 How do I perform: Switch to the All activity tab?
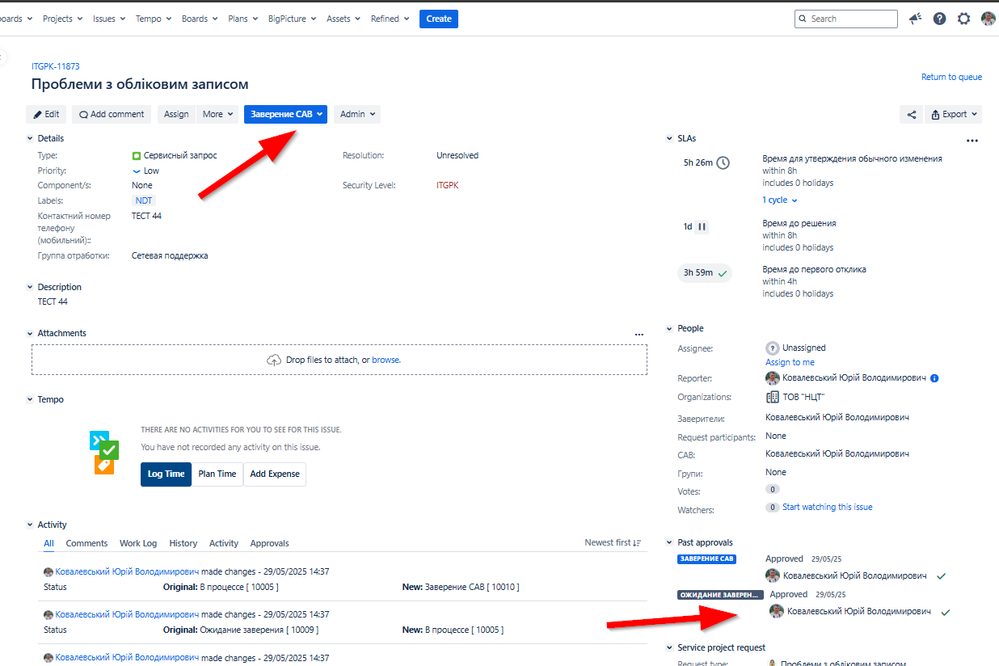point(48,544)
